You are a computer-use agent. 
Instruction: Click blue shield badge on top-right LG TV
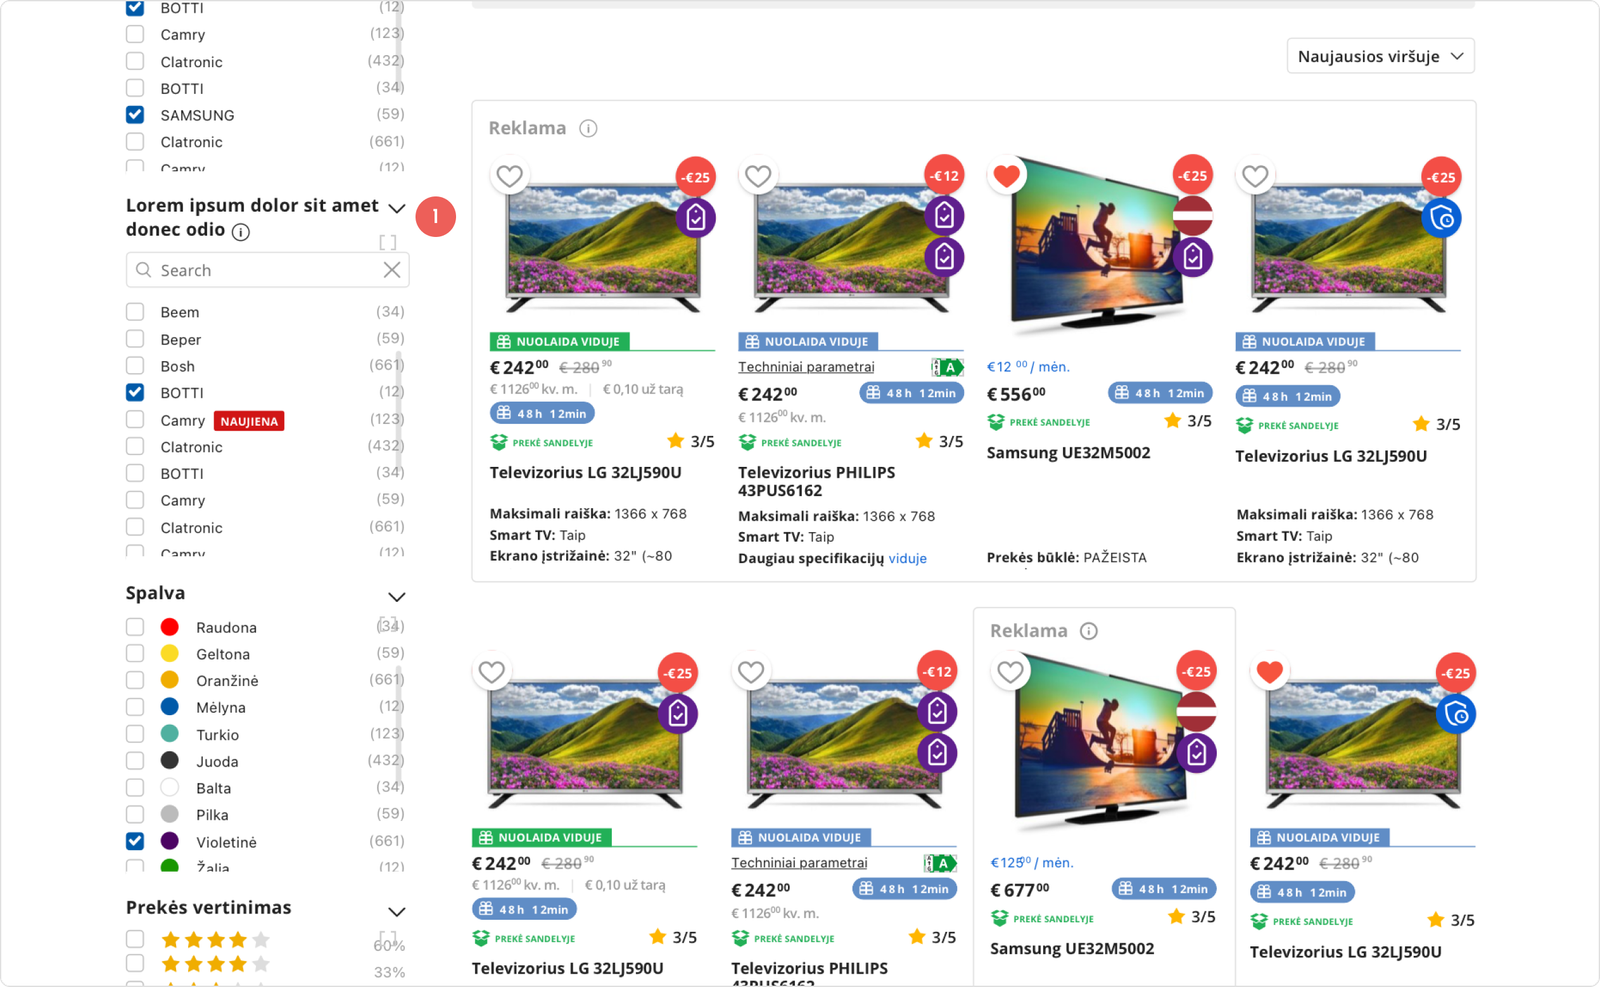(1441, 218)
